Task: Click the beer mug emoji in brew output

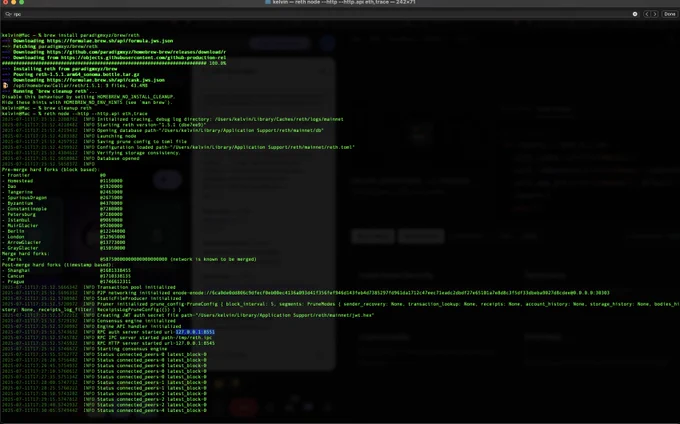Action: pos(5,85)
